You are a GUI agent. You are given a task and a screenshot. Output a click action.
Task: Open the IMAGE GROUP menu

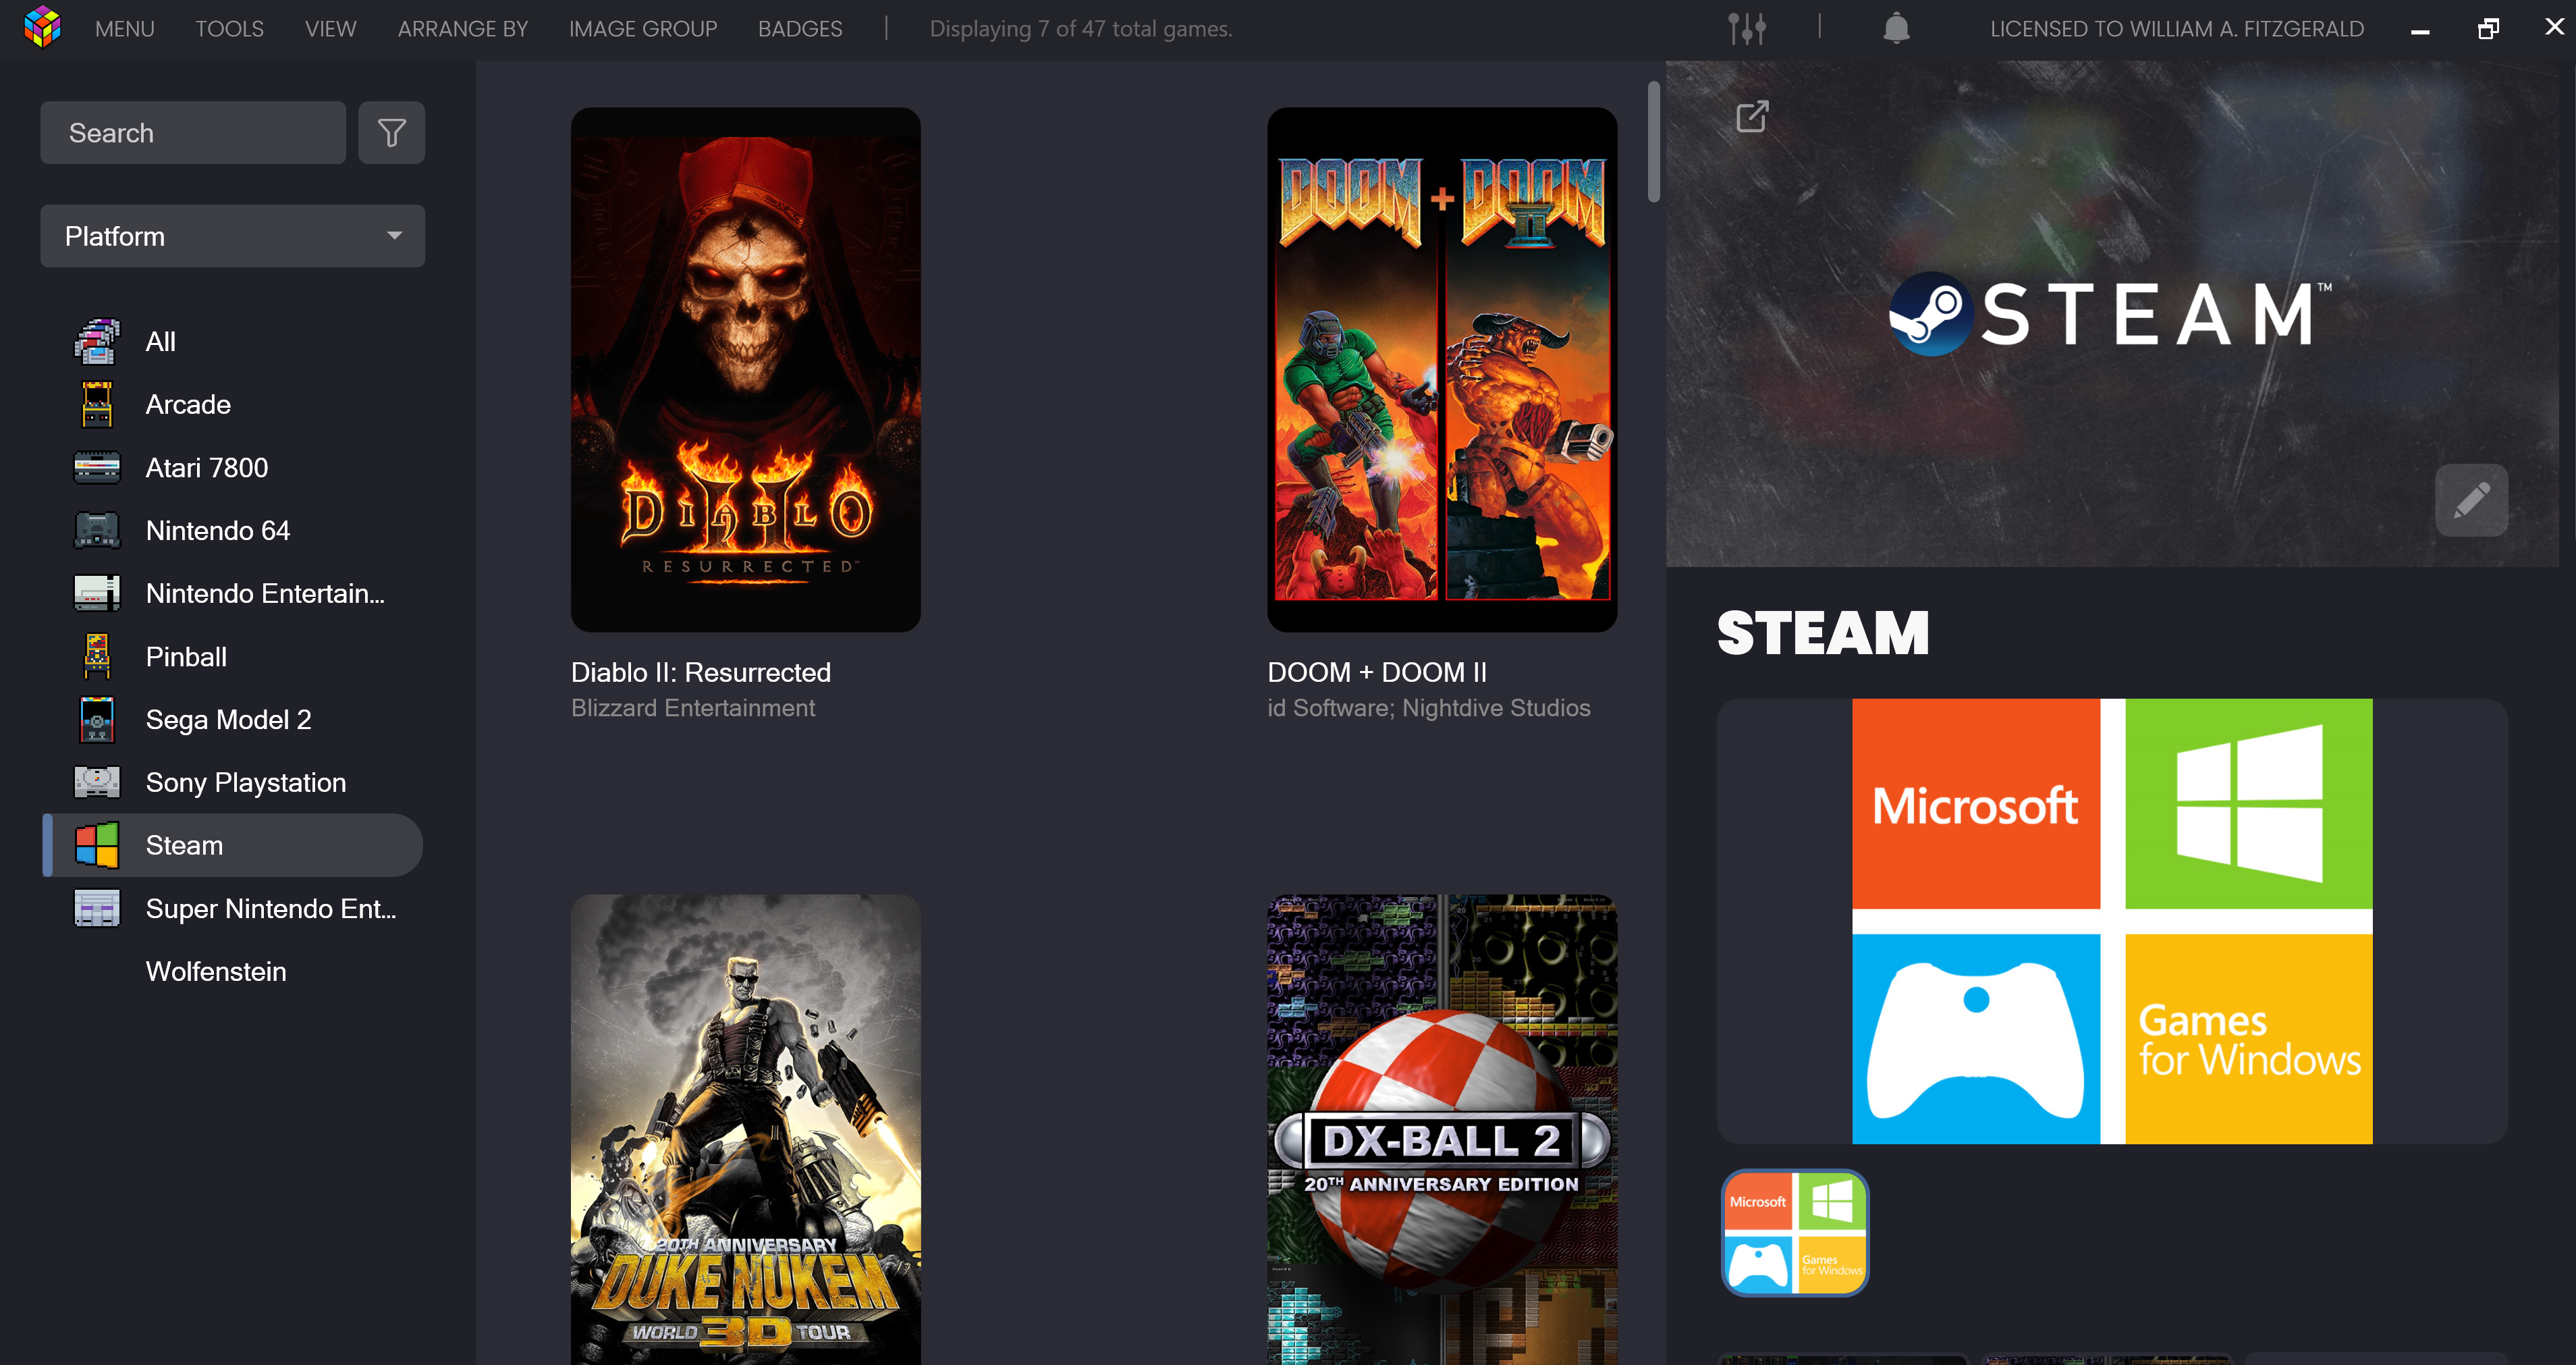click(x=642, y=29)
